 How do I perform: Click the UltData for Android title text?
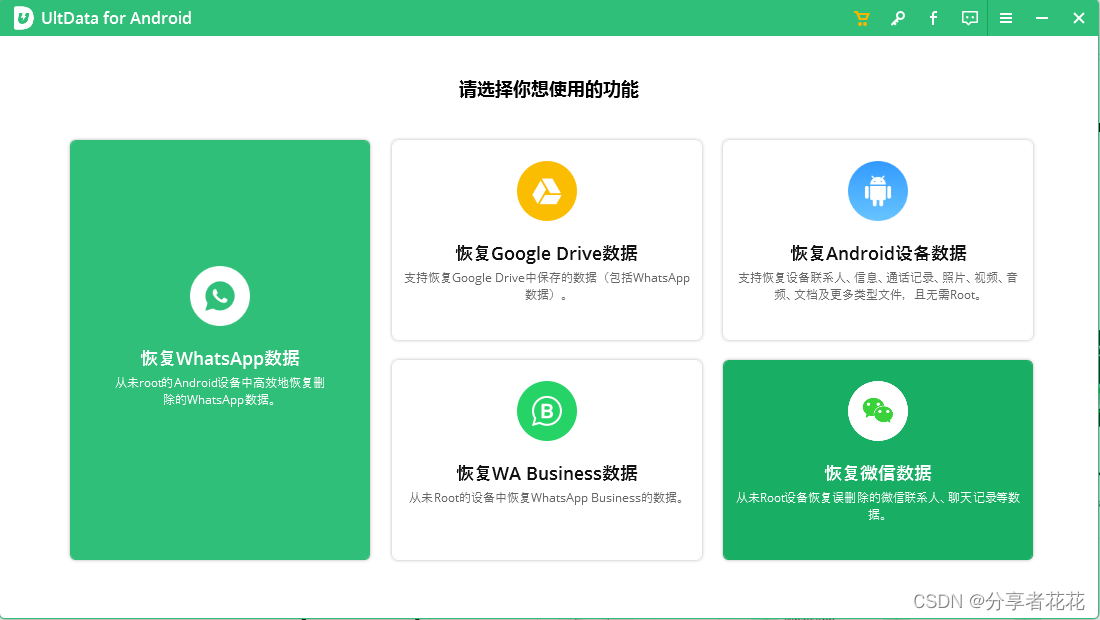116,18
